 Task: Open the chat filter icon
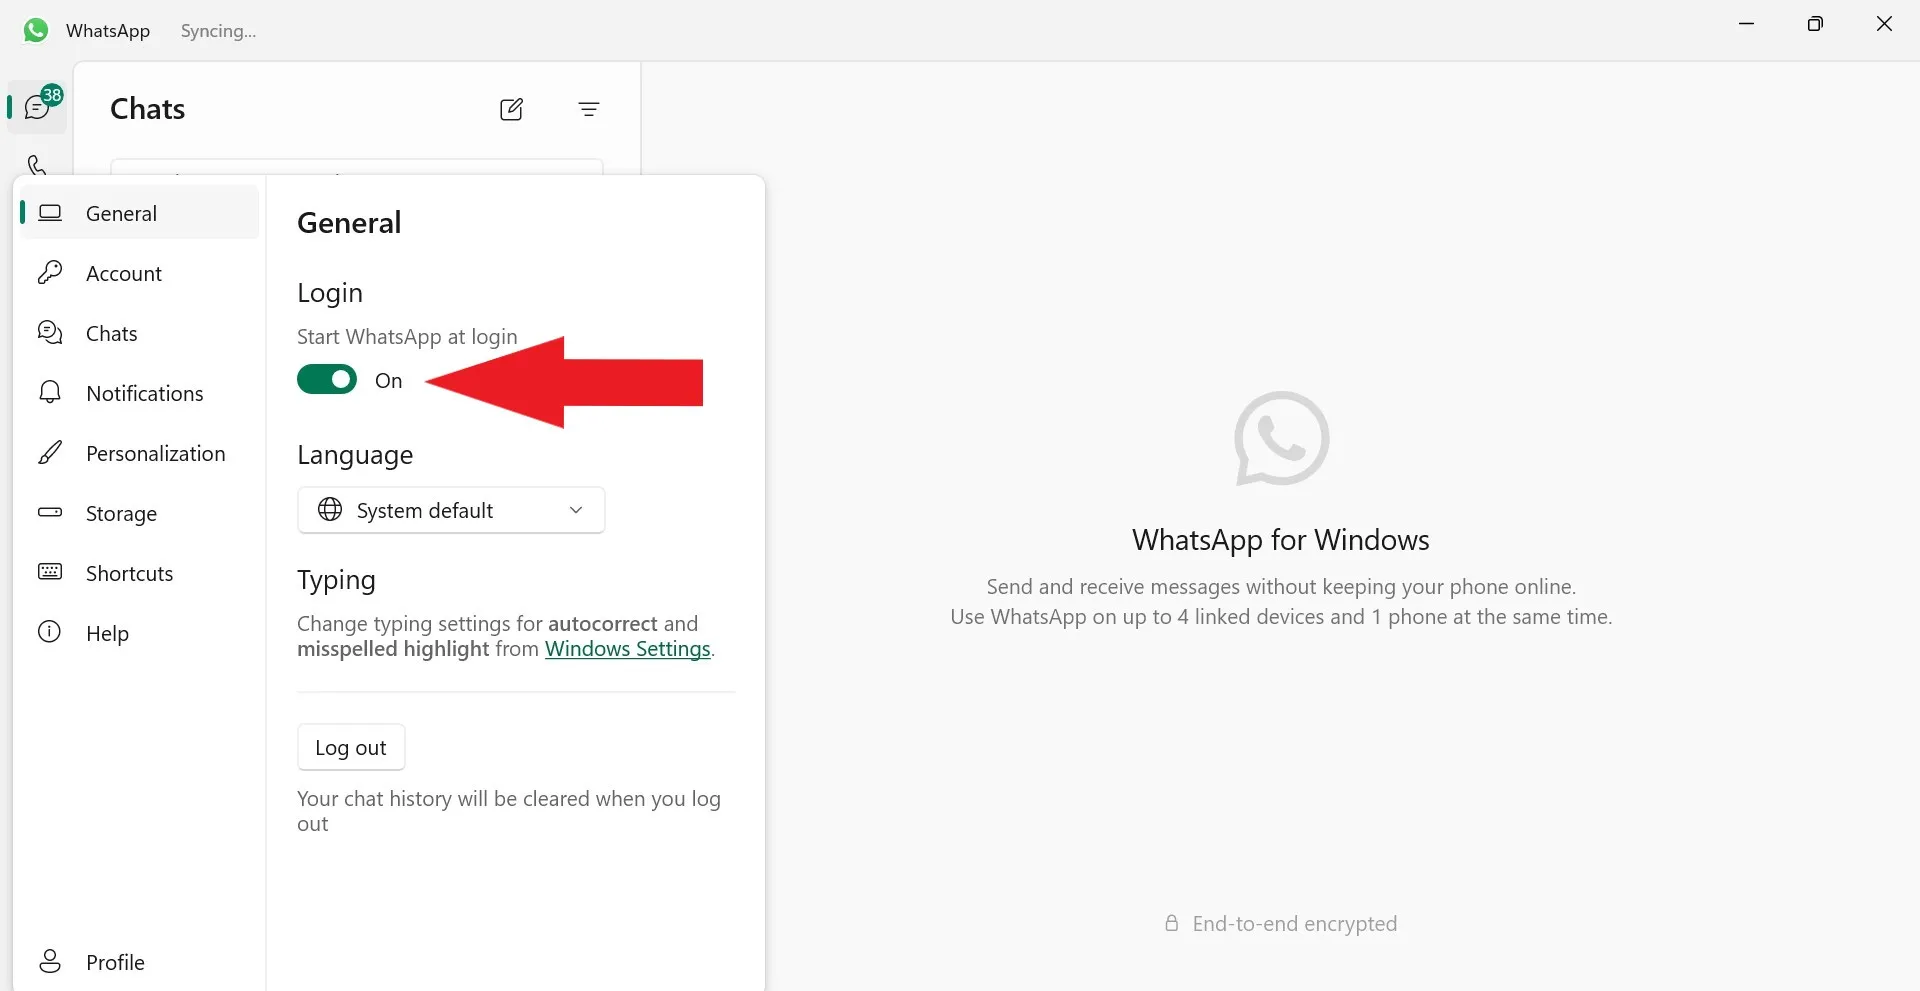590,109
